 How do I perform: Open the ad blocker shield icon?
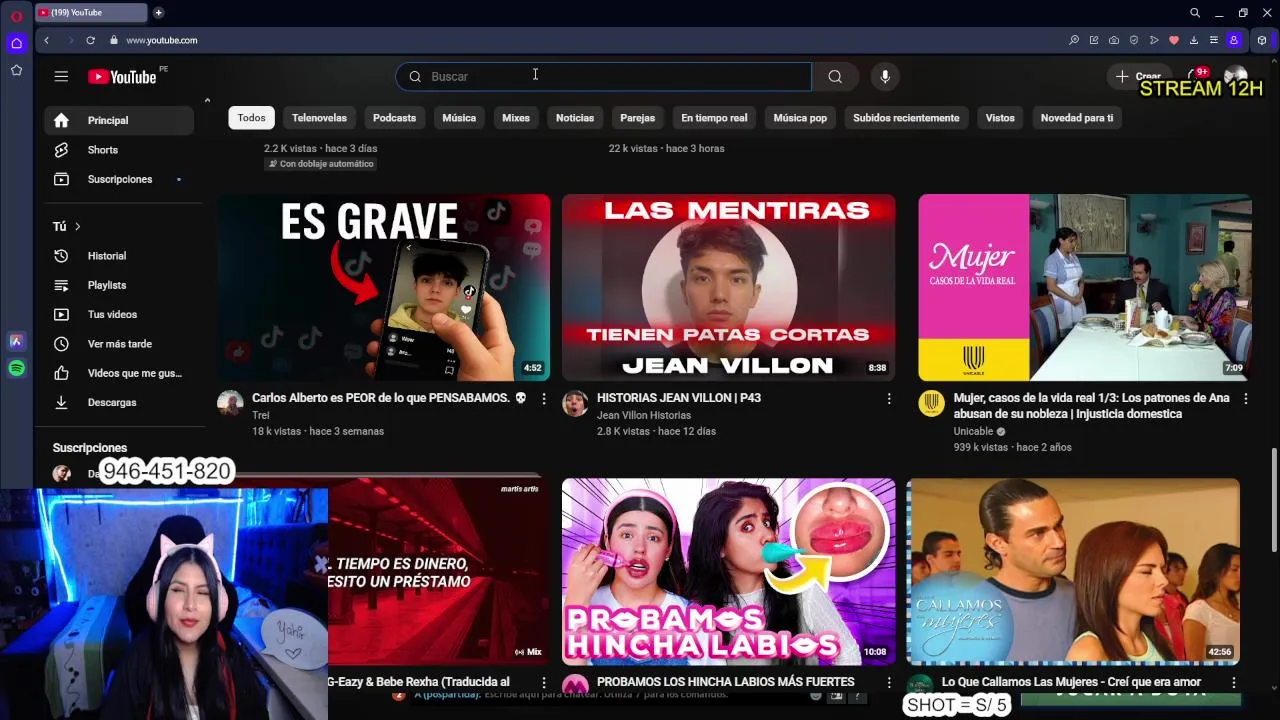click(1134, 40)
